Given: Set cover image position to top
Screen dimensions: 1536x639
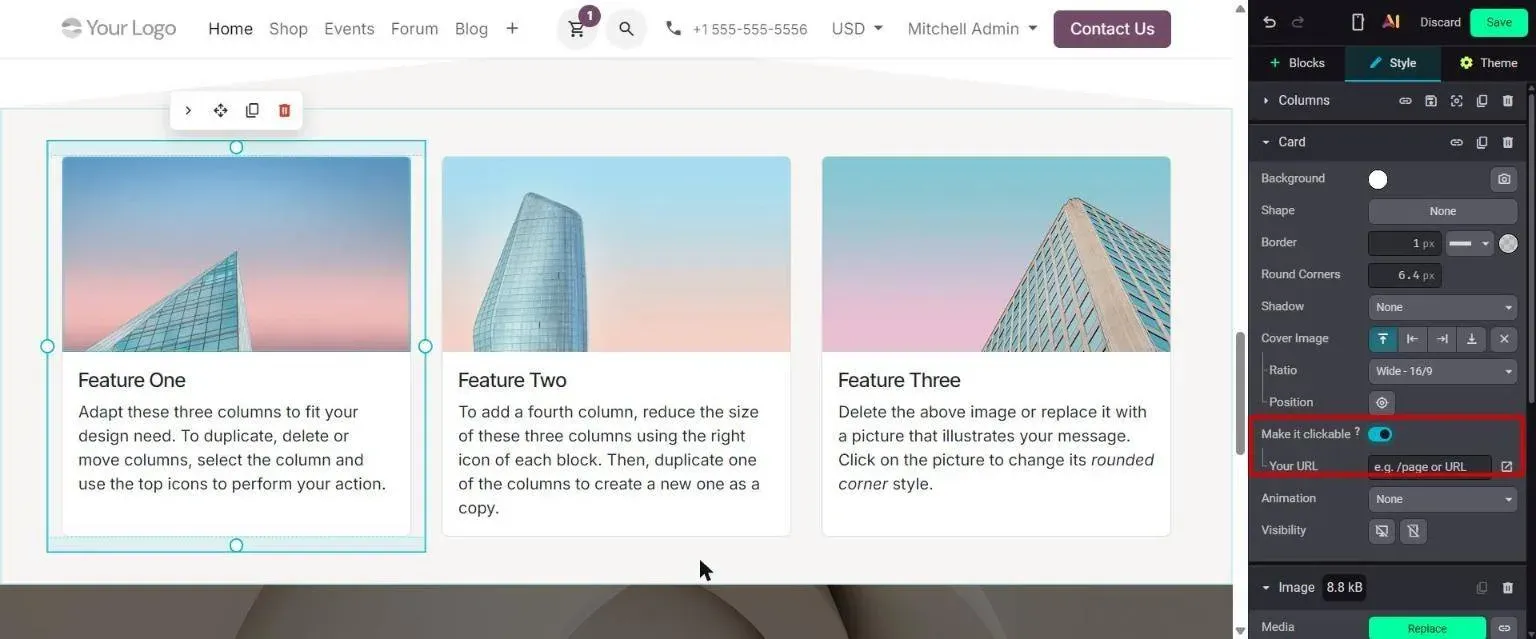Looking at the screenshot, I should 1382,339.
